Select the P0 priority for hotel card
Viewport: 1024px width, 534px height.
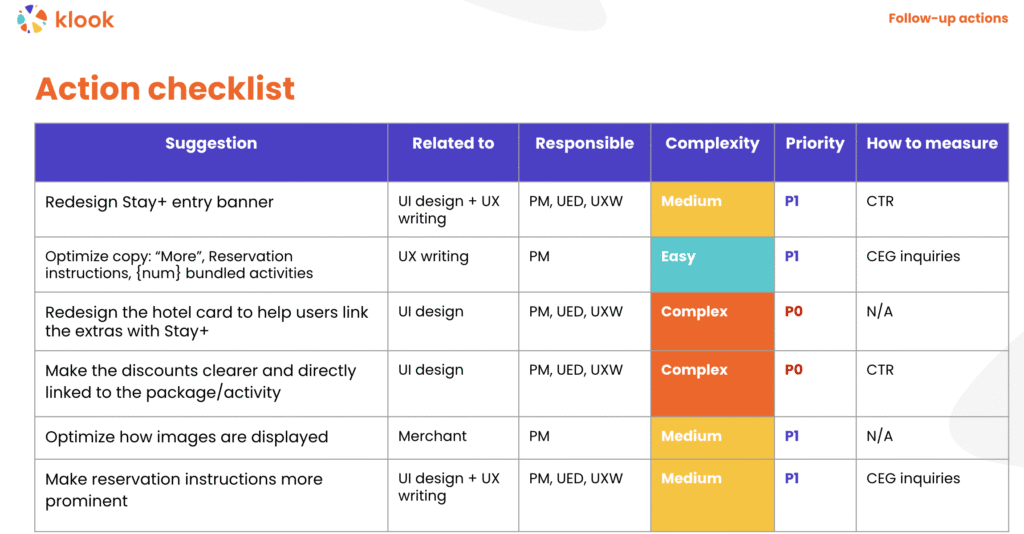(x=794, y=312)
